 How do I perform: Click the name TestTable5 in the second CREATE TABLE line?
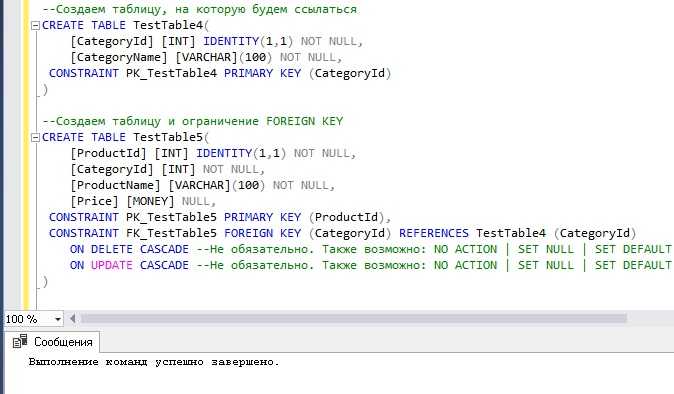click(x=168, y=137)
